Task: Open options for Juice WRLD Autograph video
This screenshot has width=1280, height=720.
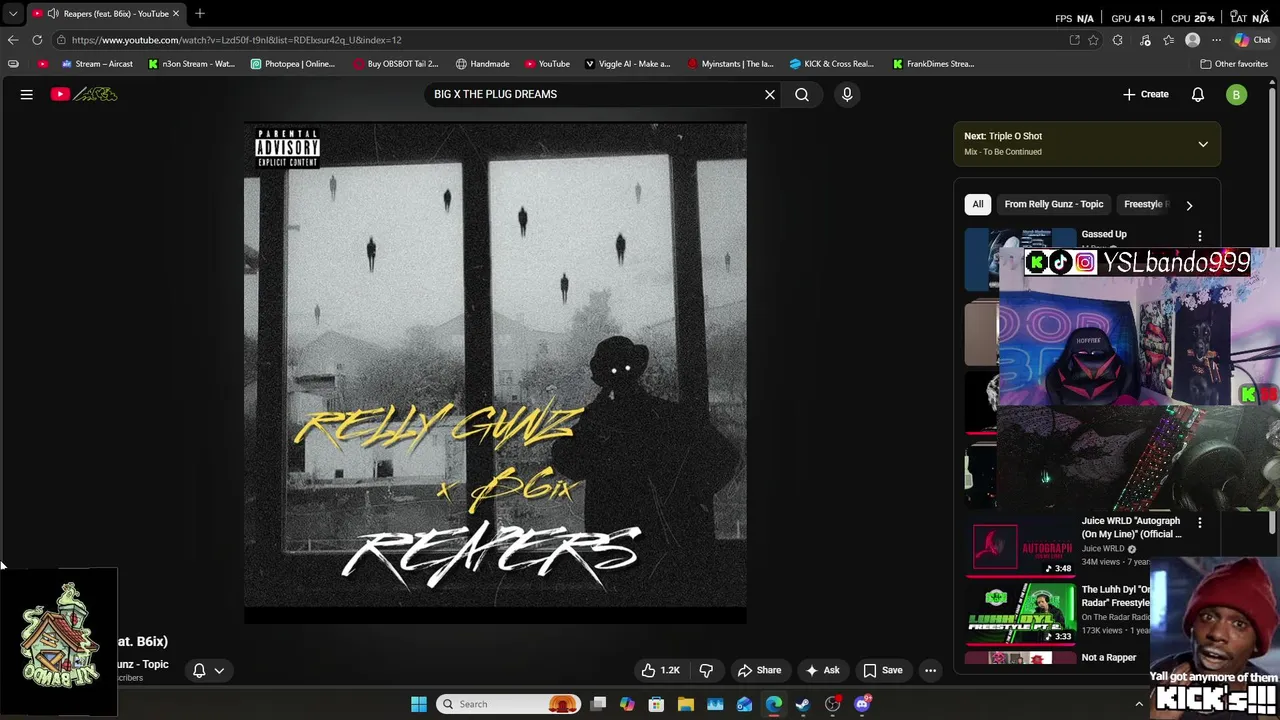Action: [1200, 523]
